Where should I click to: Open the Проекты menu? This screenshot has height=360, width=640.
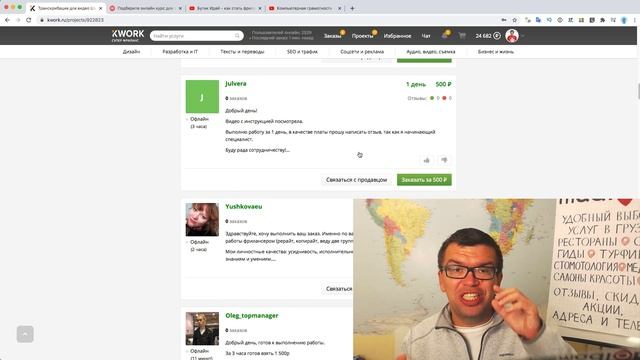tap(362, 36)
